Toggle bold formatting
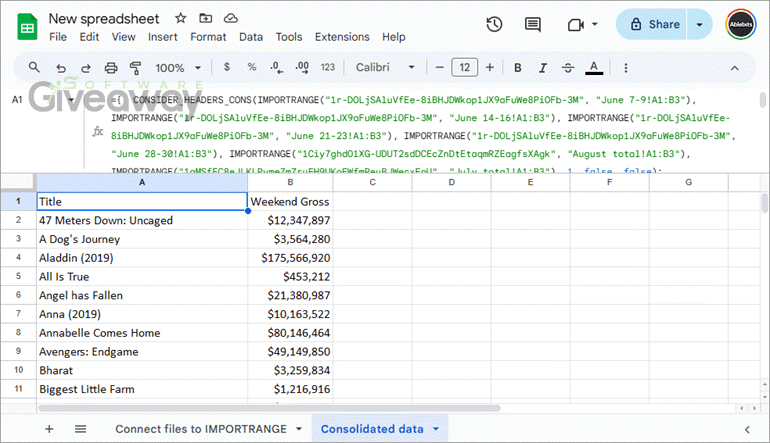Screen dimensions: 770x443 pyautogui.click(x=518, y=68)
